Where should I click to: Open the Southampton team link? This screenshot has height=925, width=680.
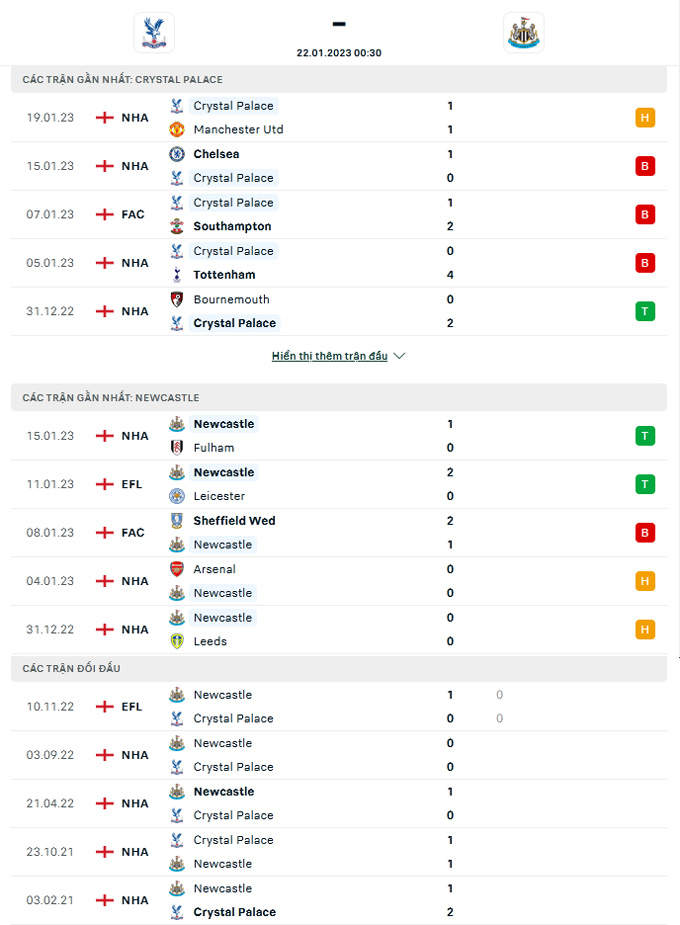(232, 227)
